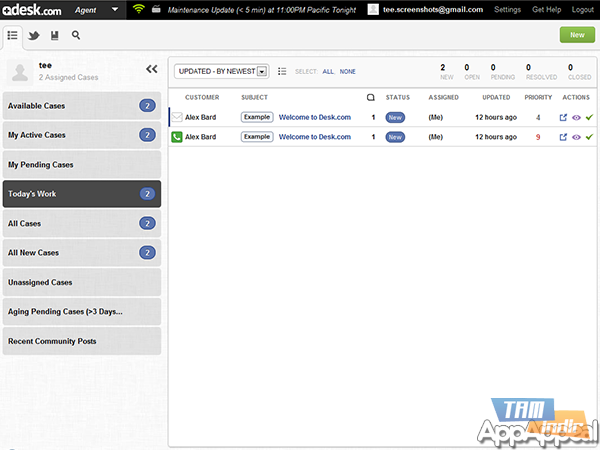
Task: Click Example label in phone case row
Action: pyautogui.click(x=257, y=137)
